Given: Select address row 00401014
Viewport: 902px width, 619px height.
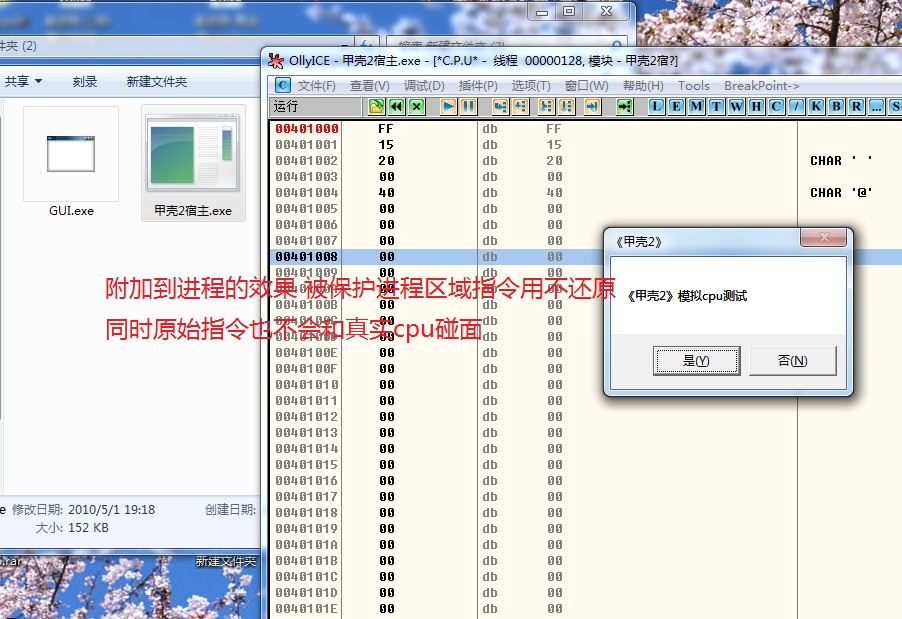Looking at the screenshot, I should pos(307,449).
